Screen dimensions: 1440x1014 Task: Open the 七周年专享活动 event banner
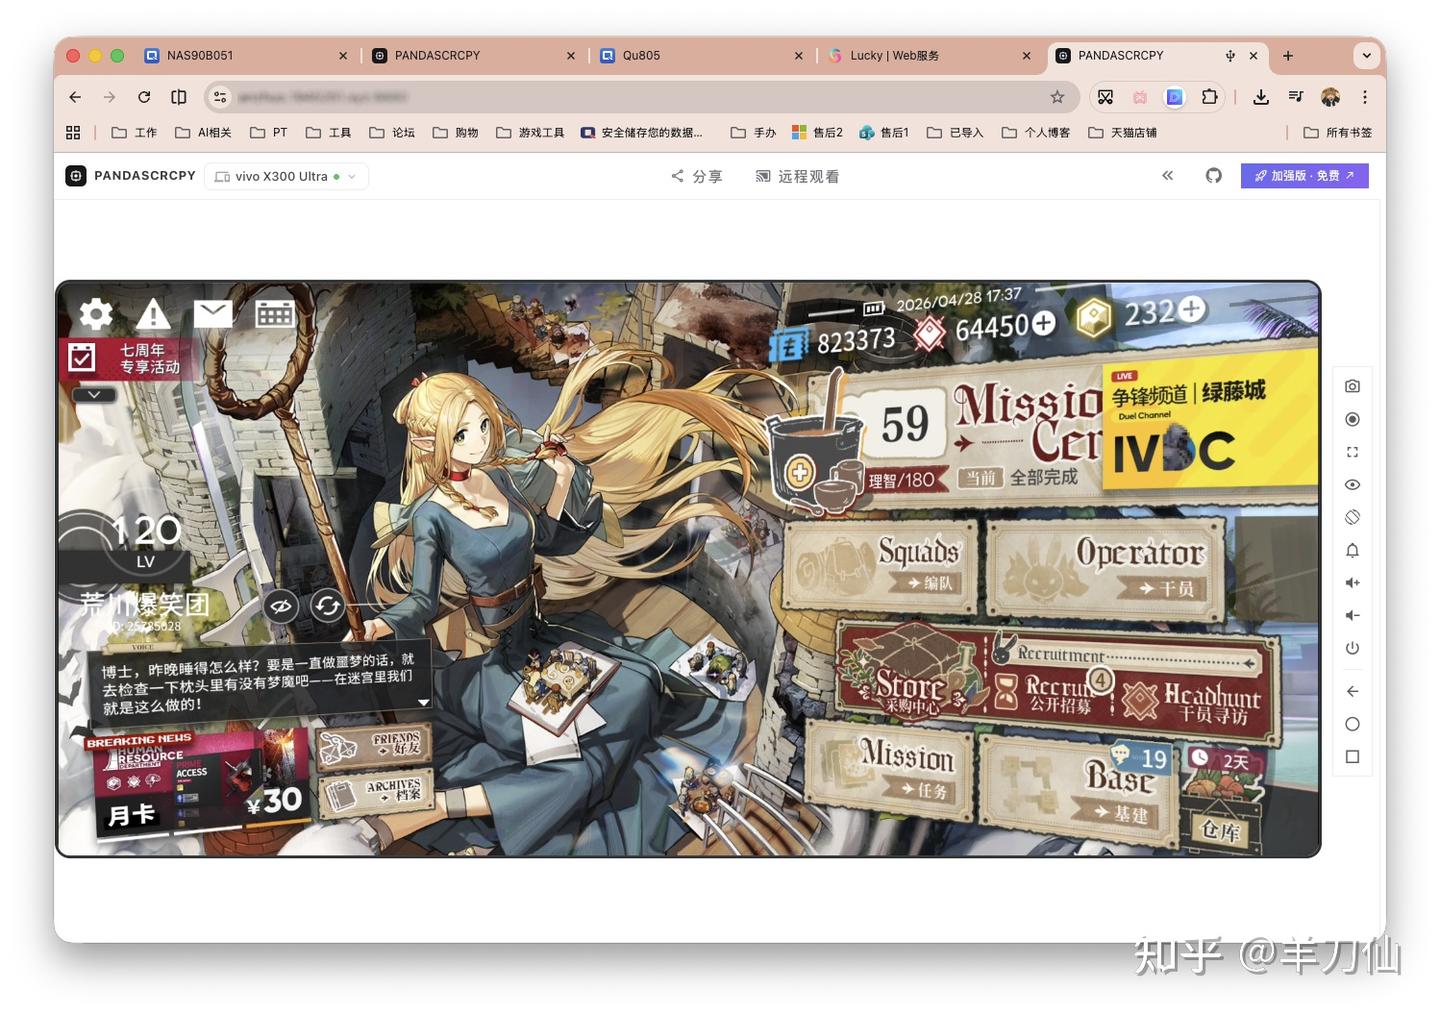click(126, 358)
